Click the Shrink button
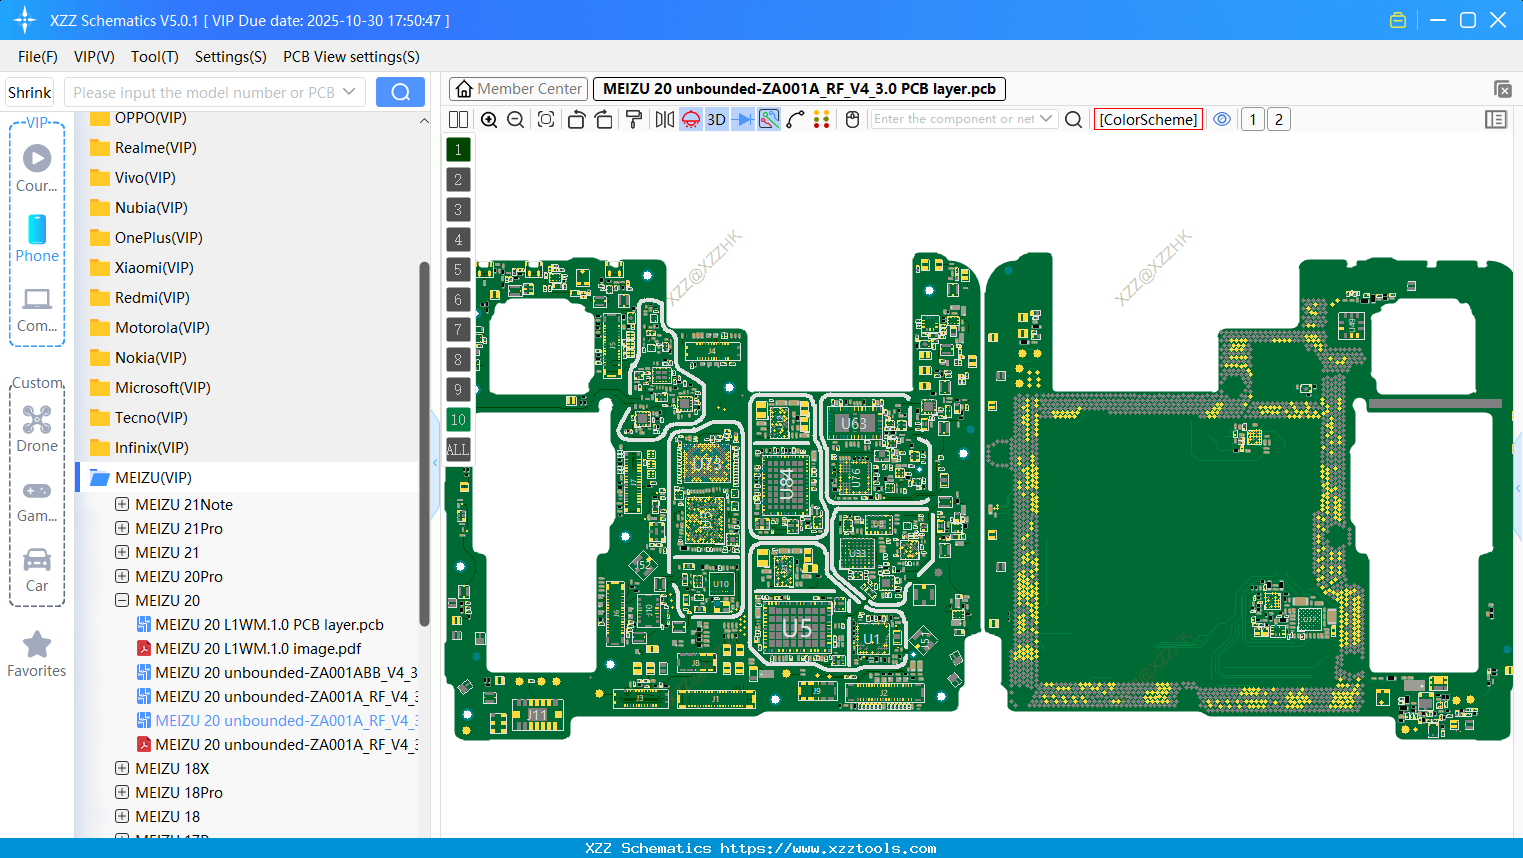This screenshot has width=1523, height=858. (30, 92)
